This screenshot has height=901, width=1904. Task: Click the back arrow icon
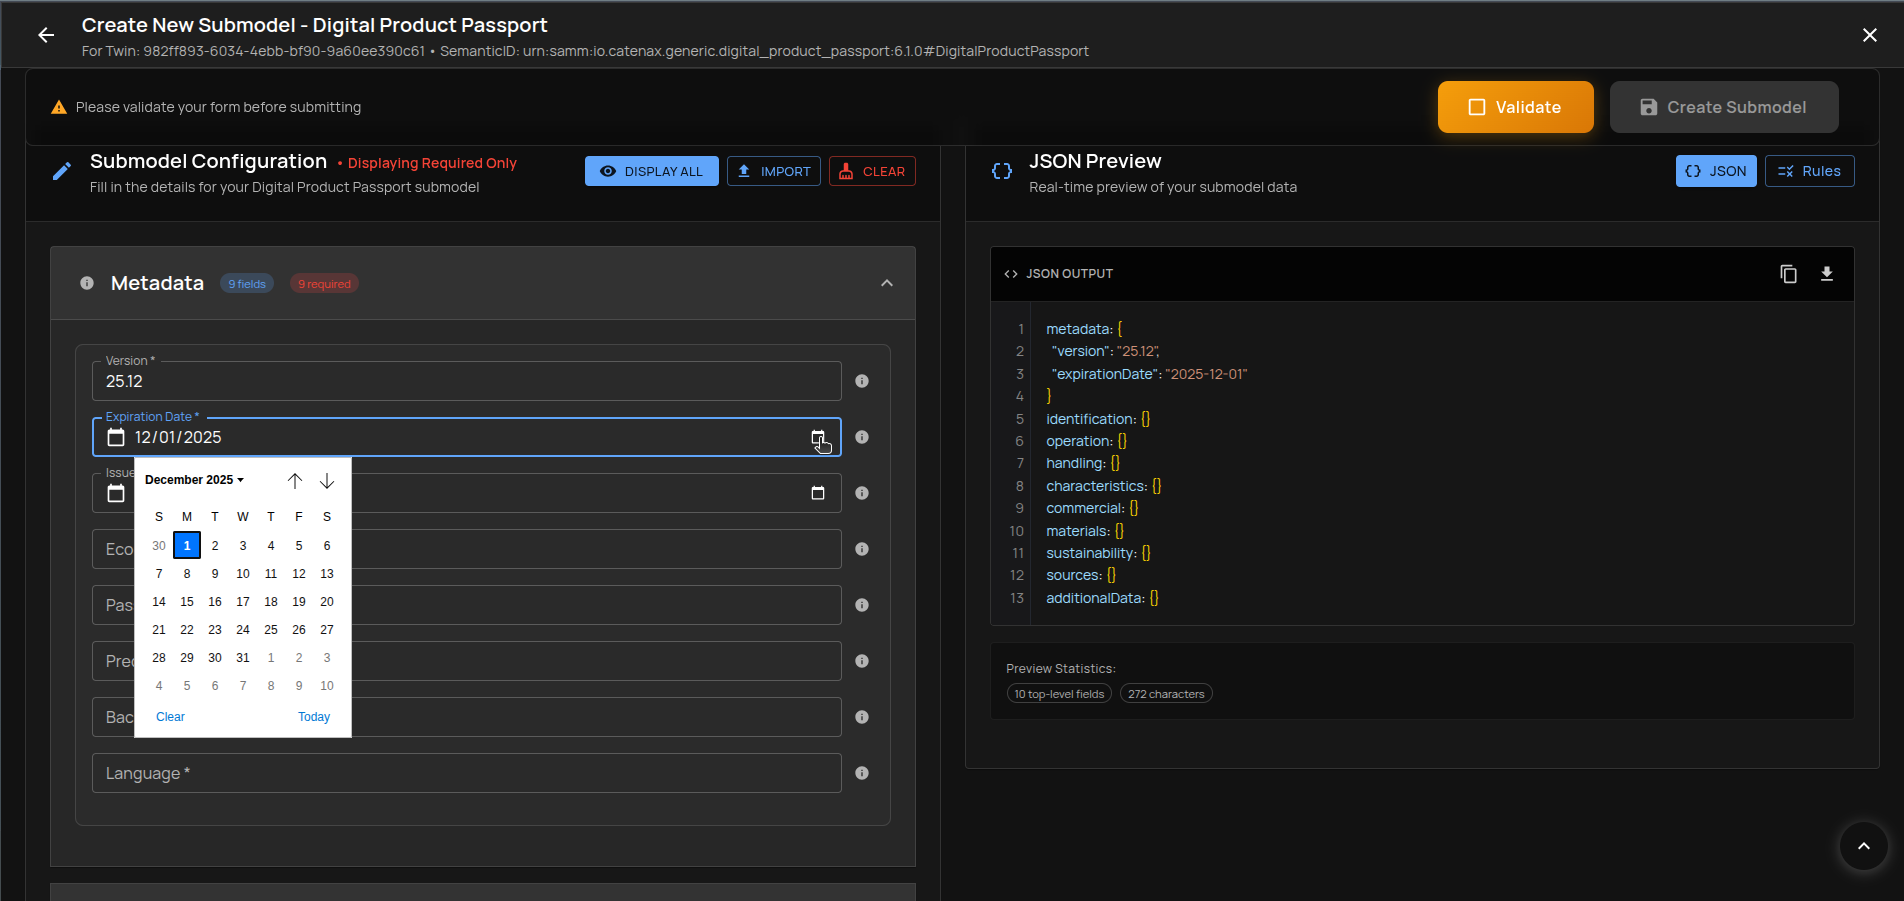[x=46, y=35]
